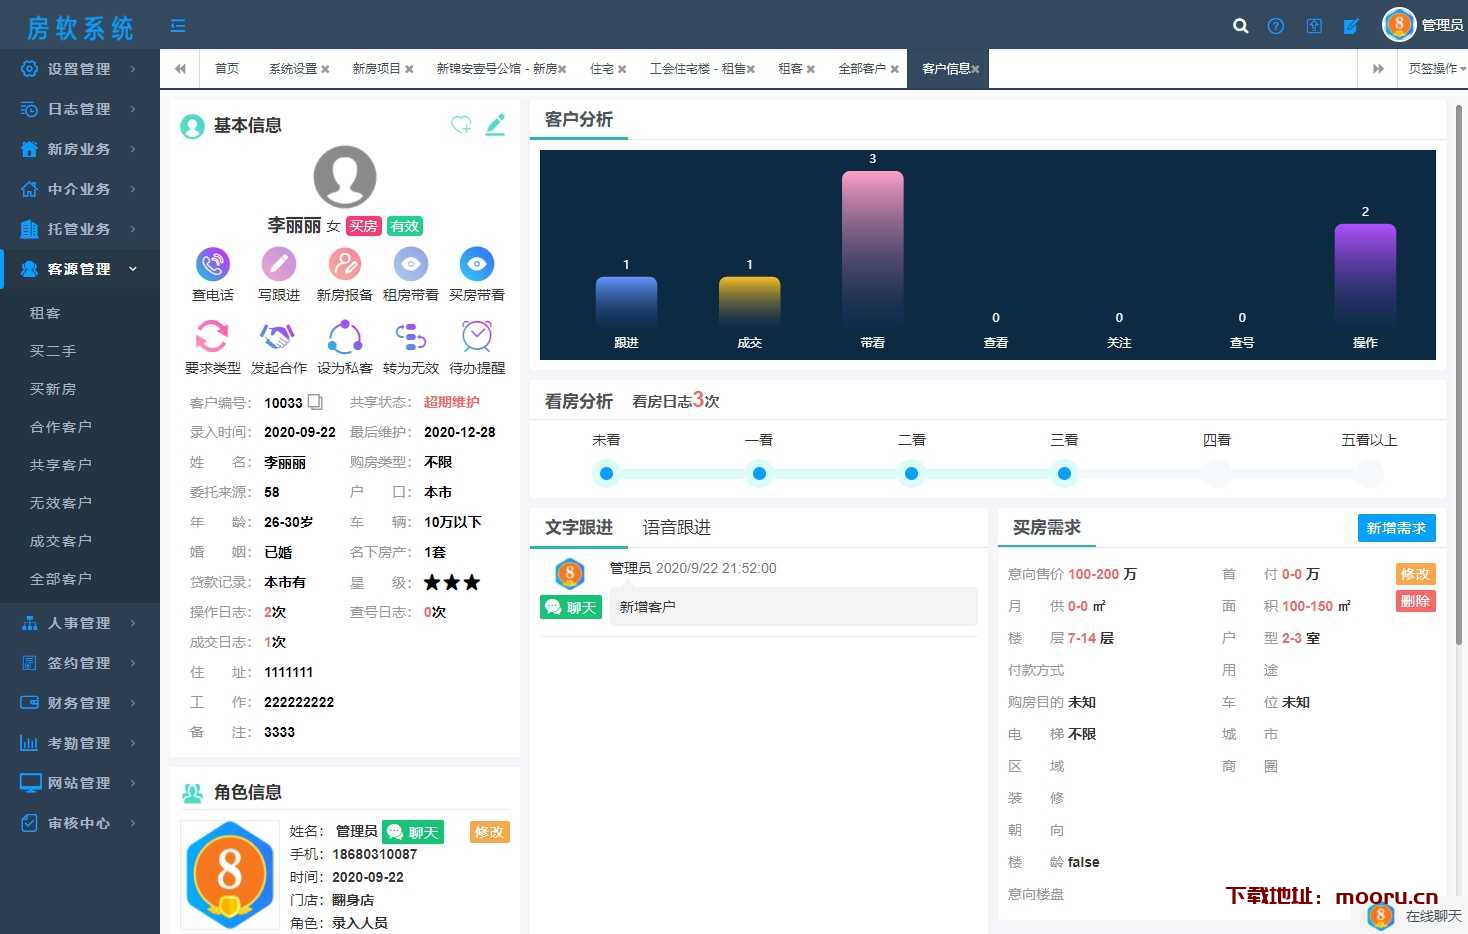This screenshot has height=934, width=1468.
Task: Click the 三看 viewing progress marker
Action: click(1064, 473)
